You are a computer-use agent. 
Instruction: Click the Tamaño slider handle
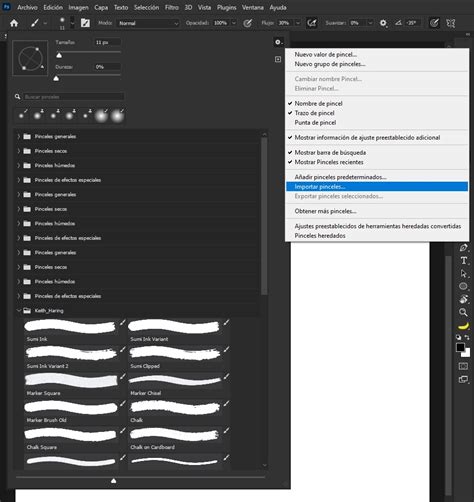pos(59,55)
